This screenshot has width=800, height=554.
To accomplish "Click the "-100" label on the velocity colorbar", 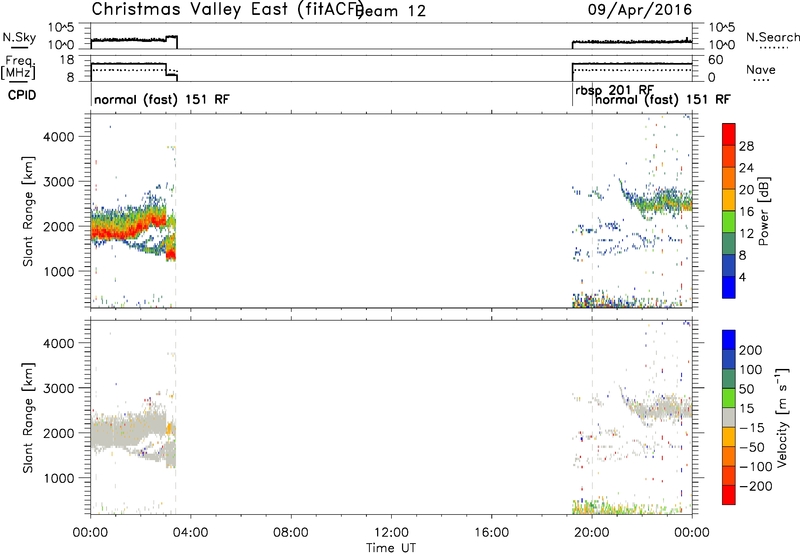I will click(x=756, y=467).
